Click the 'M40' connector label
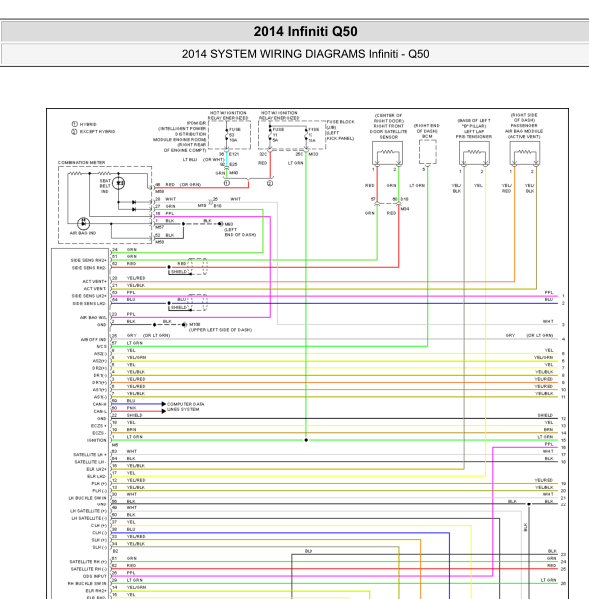This screenshot has height=599, width=589. pyautogui.click(x=233, y=173)
